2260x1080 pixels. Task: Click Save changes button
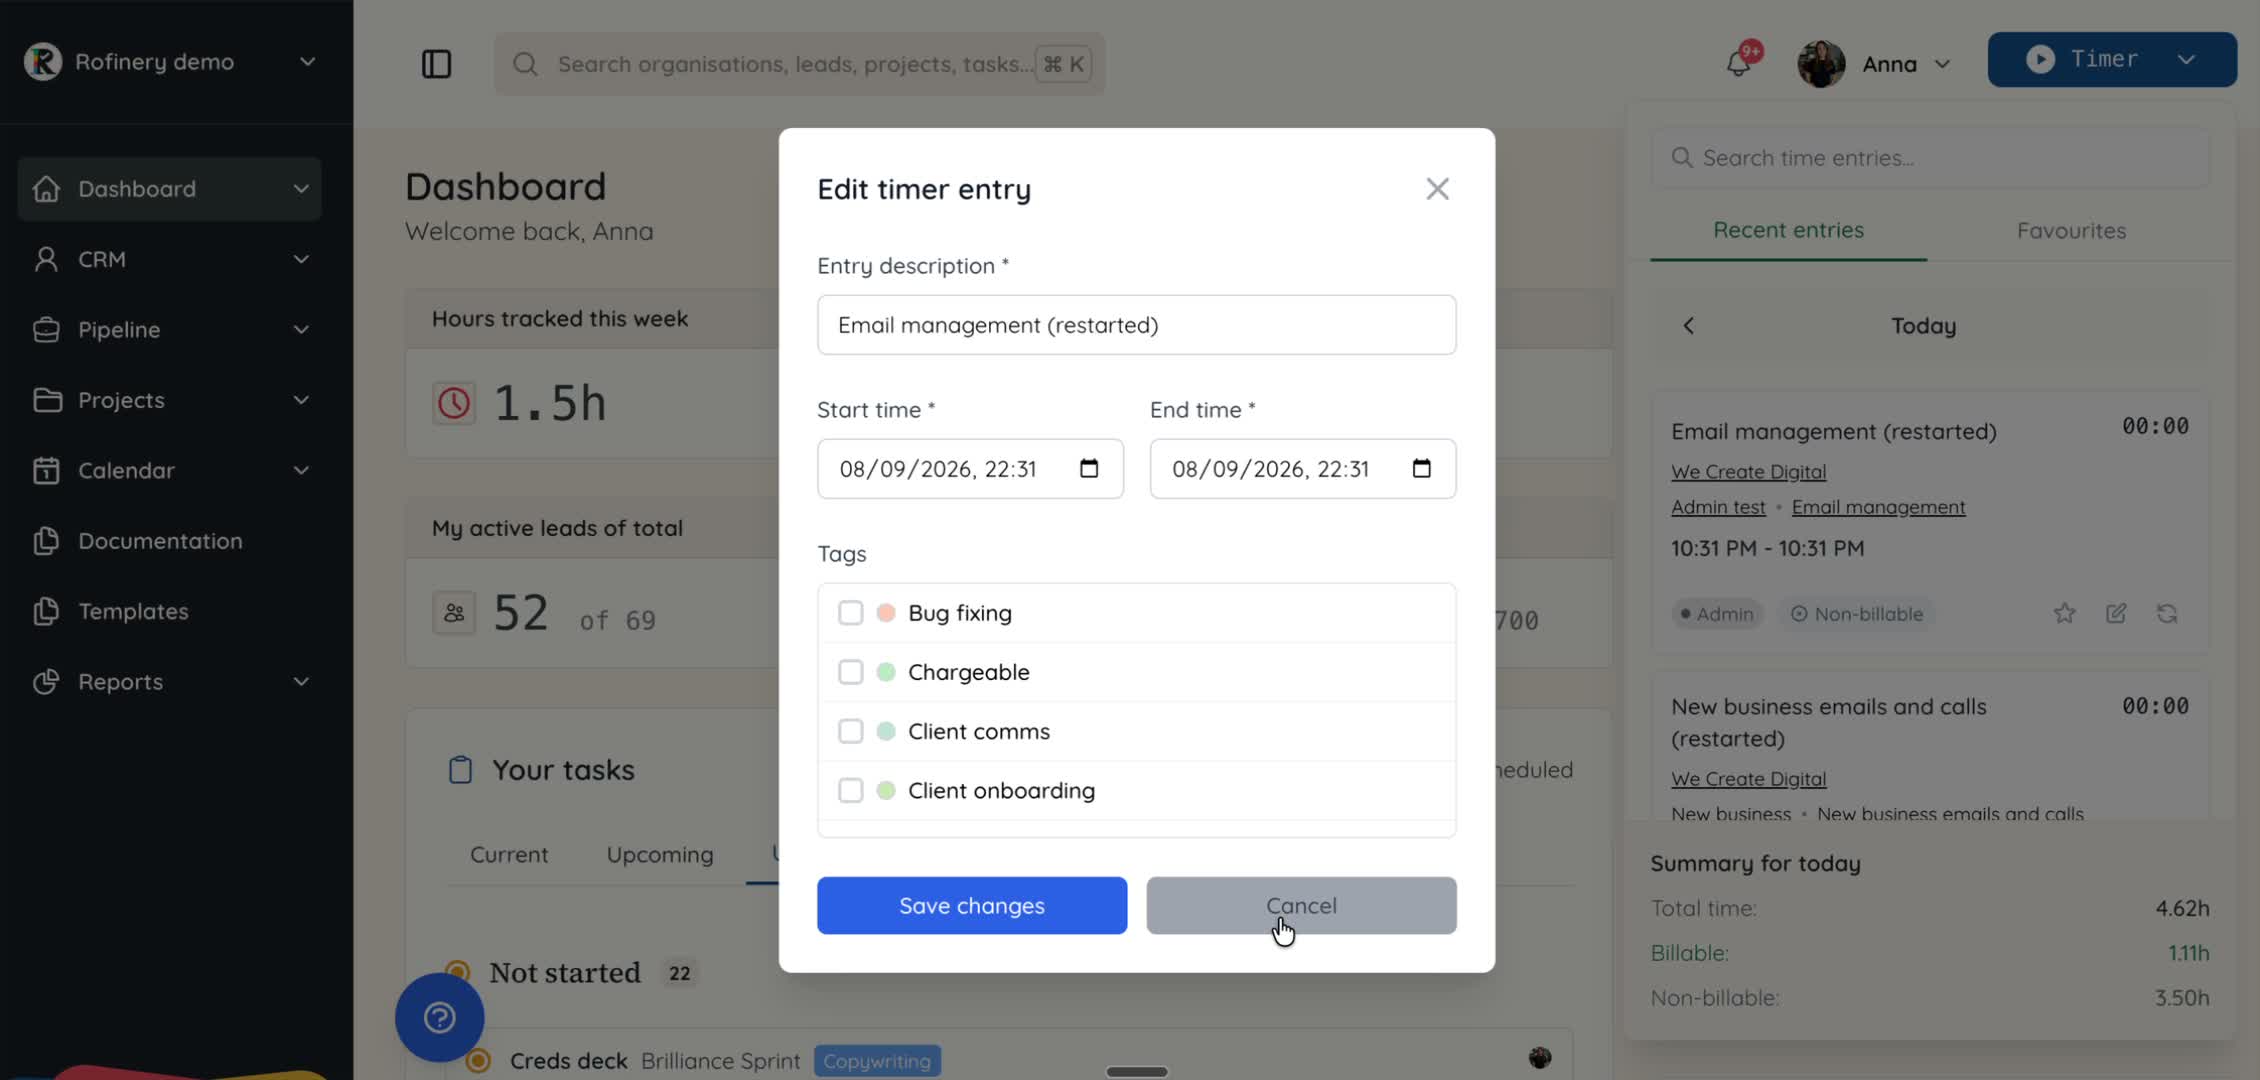972,906
